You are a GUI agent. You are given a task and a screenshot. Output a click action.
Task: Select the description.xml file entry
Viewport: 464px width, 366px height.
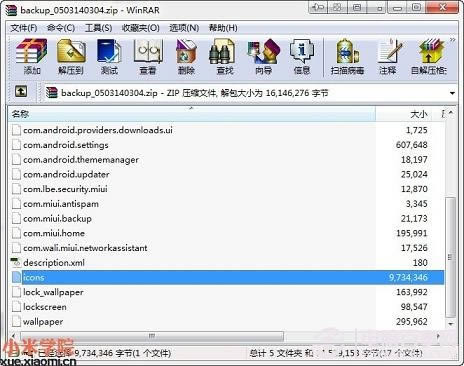(x=227, y=263)
